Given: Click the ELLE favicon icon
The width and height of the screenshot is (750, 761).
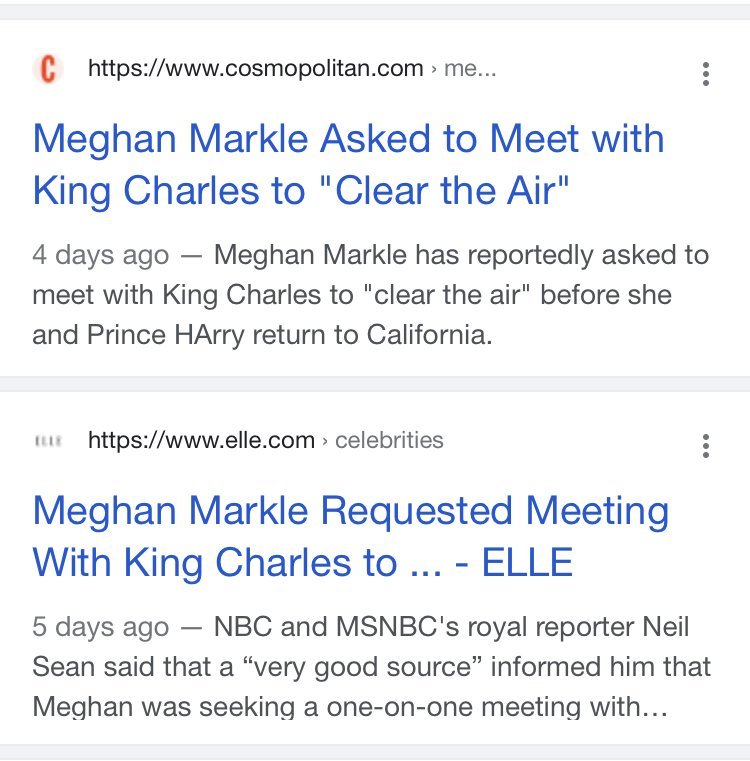Looking at the screenshot, I should (47, 441).
